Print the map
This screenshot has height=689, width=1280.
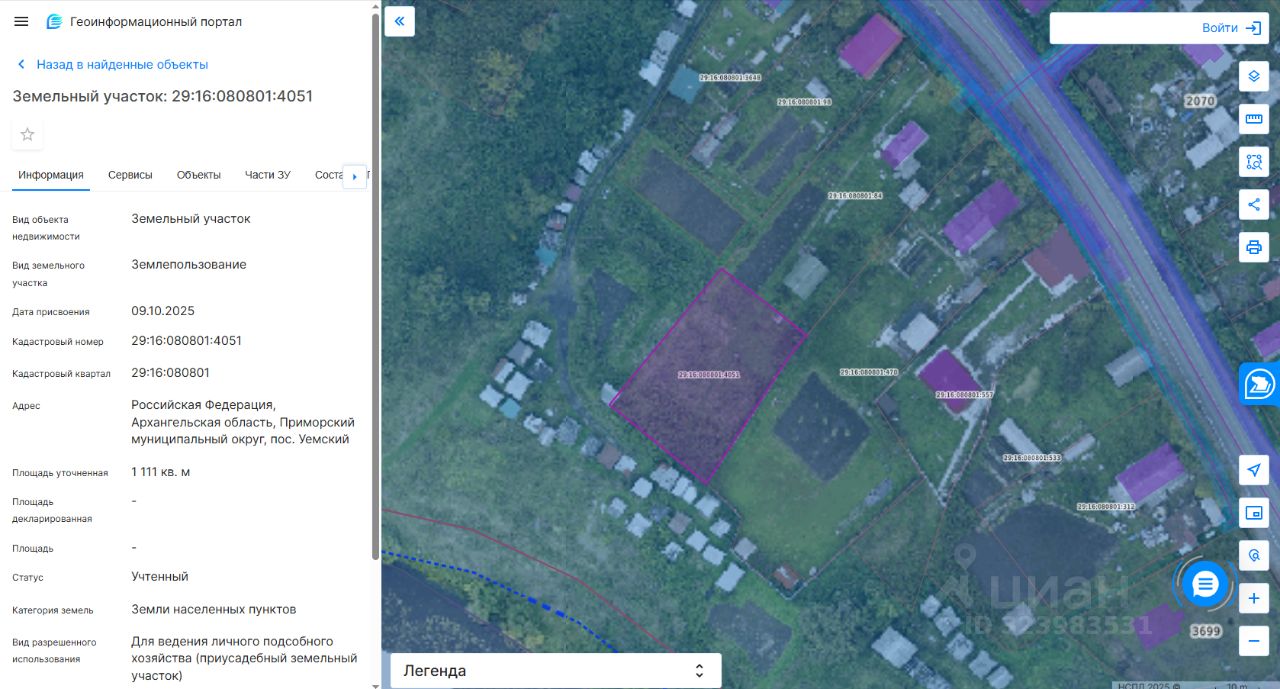click(x=1254, y=247)
